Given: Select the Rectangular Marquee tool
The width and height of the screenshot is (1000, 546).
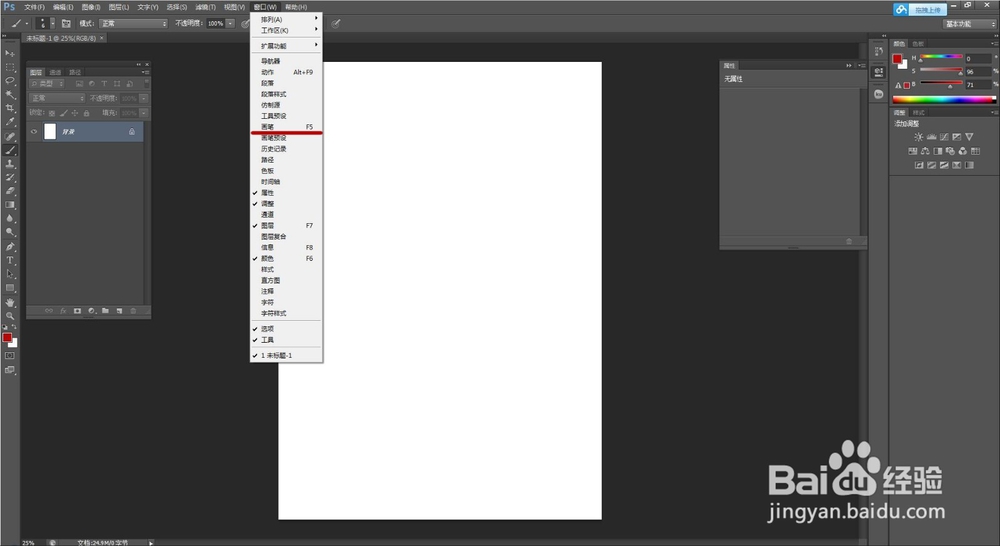Looking at the screenshot, I should (10, 67).
